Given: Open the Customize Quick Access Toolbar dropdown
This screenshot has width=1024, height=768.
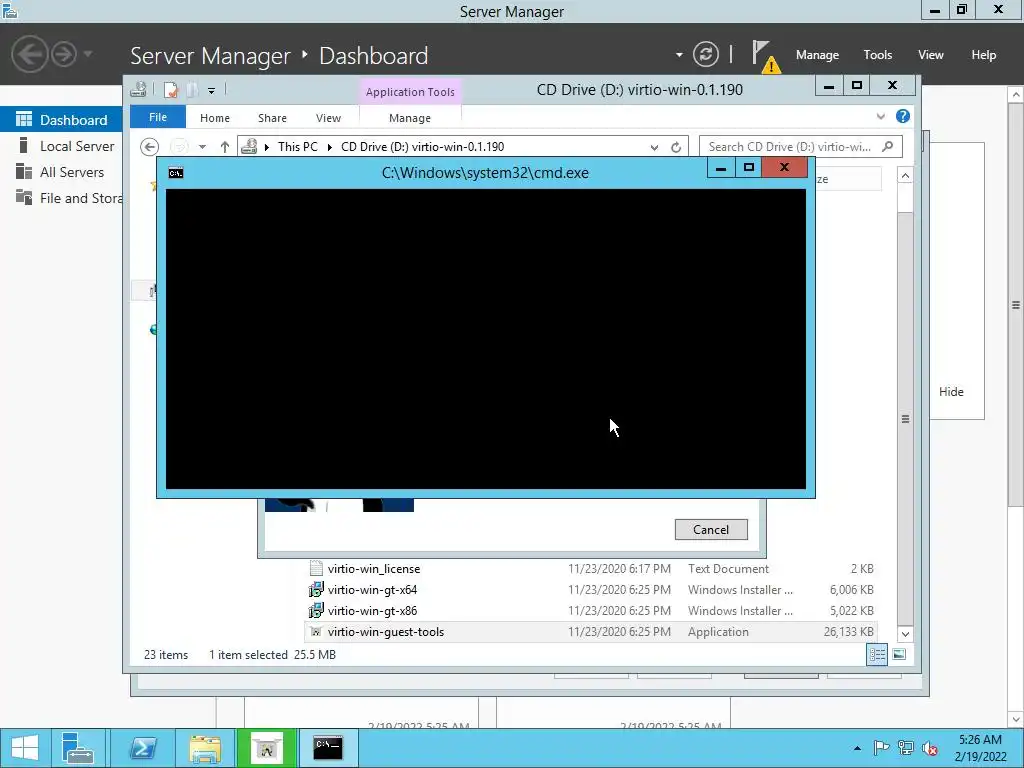Looking at the screenshot, I should click(212, 90).
